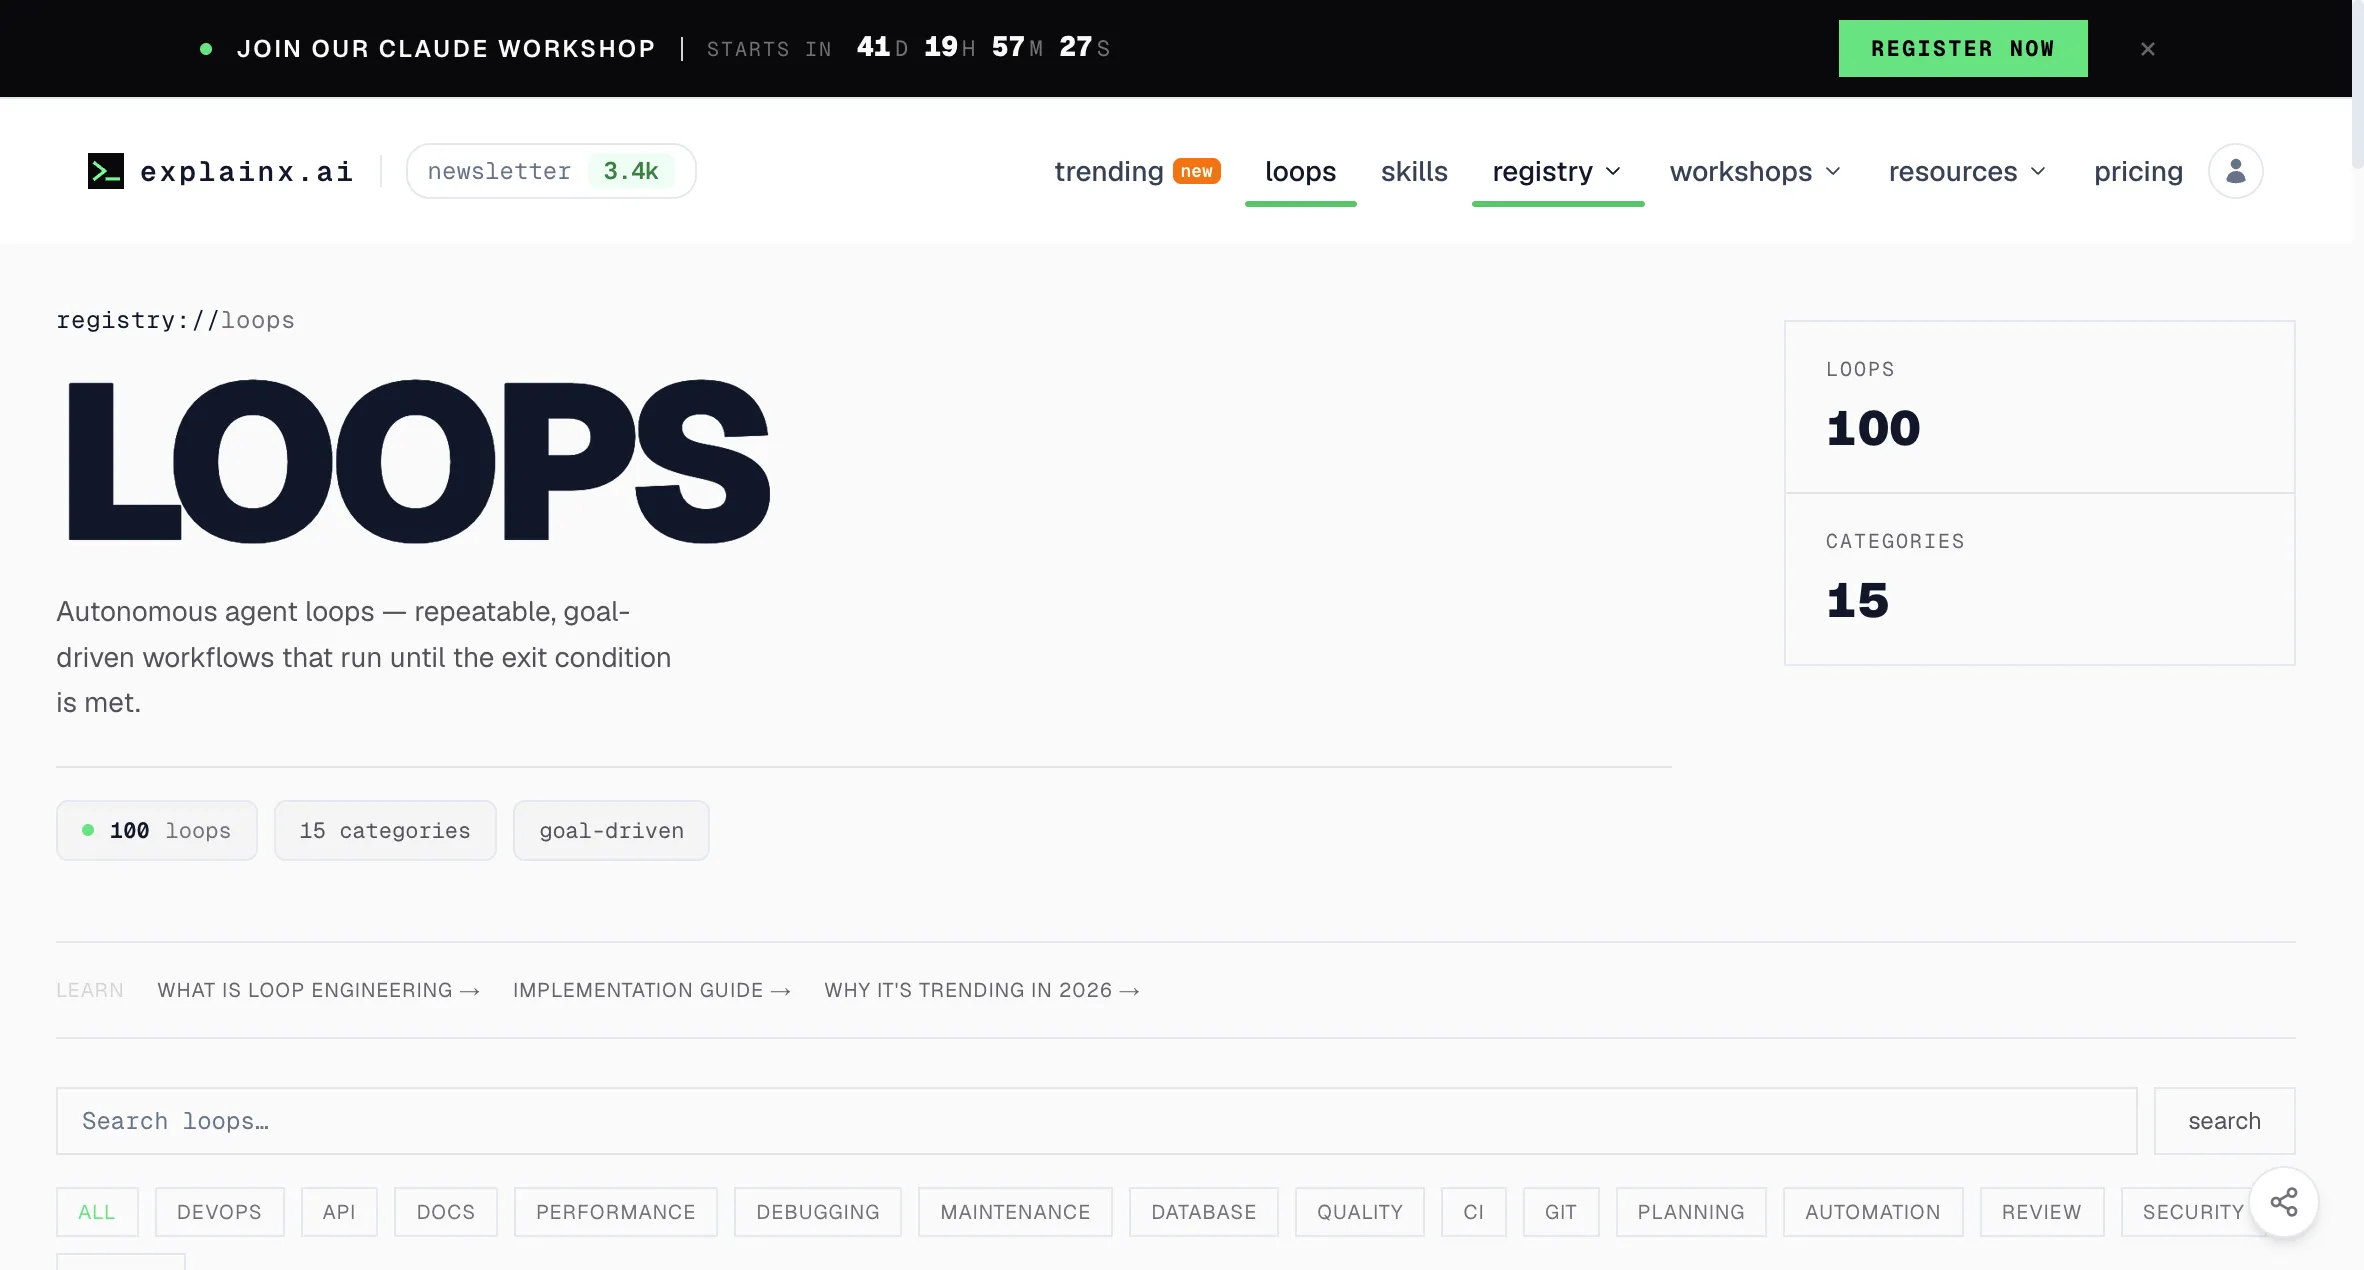Expand the registry dropdown menu
Image resolution: width=2364 pixels, height=1270 pixels.
pyautogui.click(x=1557, y=171)
